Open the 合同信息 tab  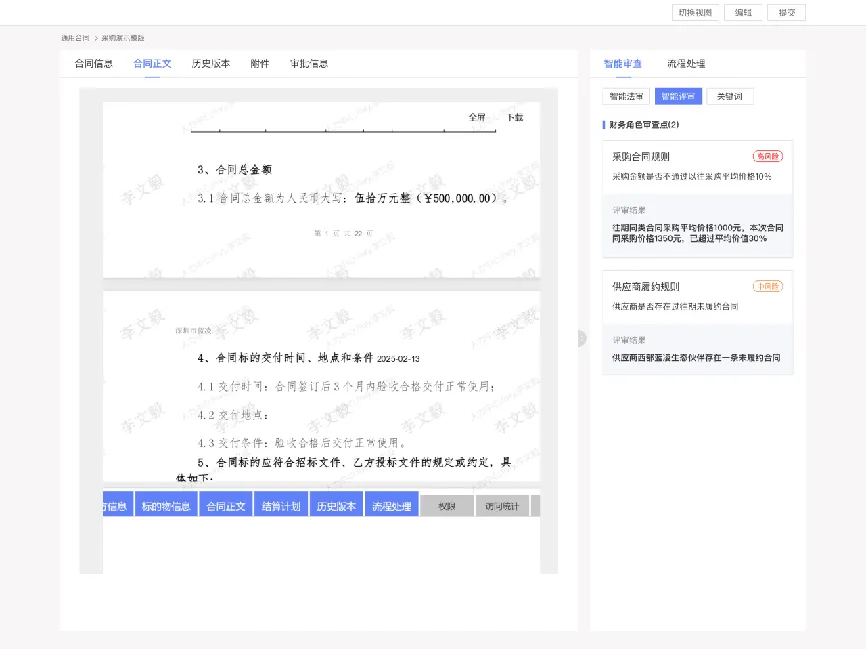(x=93, y=64)
